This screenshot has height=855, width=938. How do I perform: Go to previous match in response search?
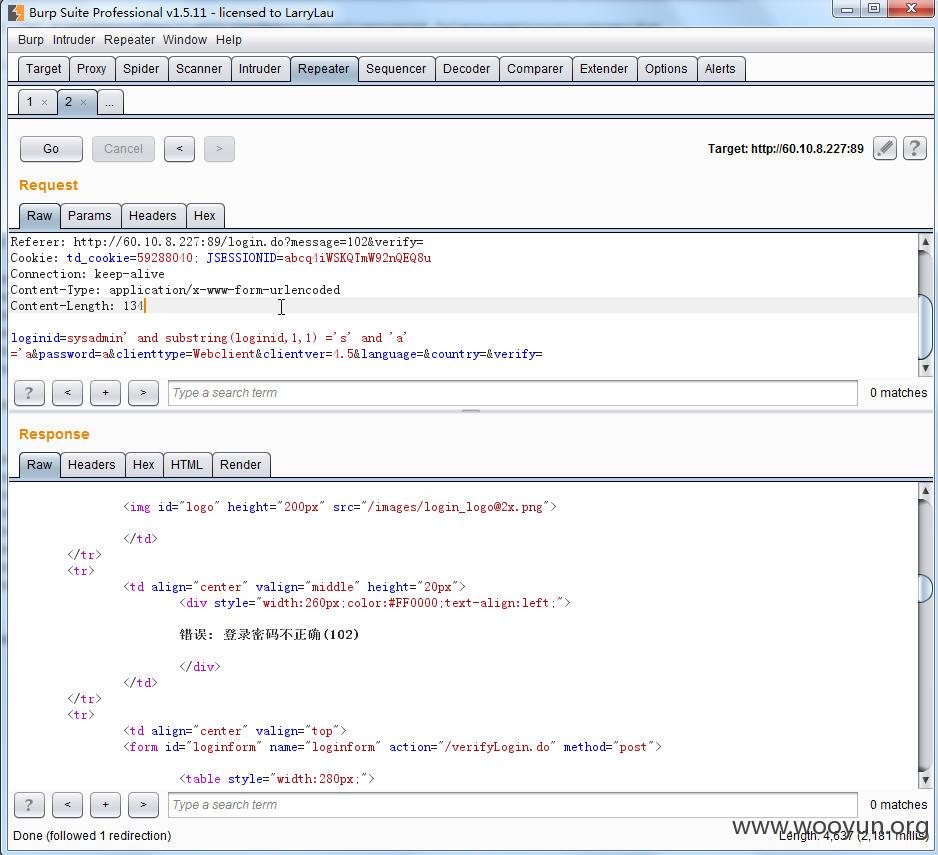(67, 805)
